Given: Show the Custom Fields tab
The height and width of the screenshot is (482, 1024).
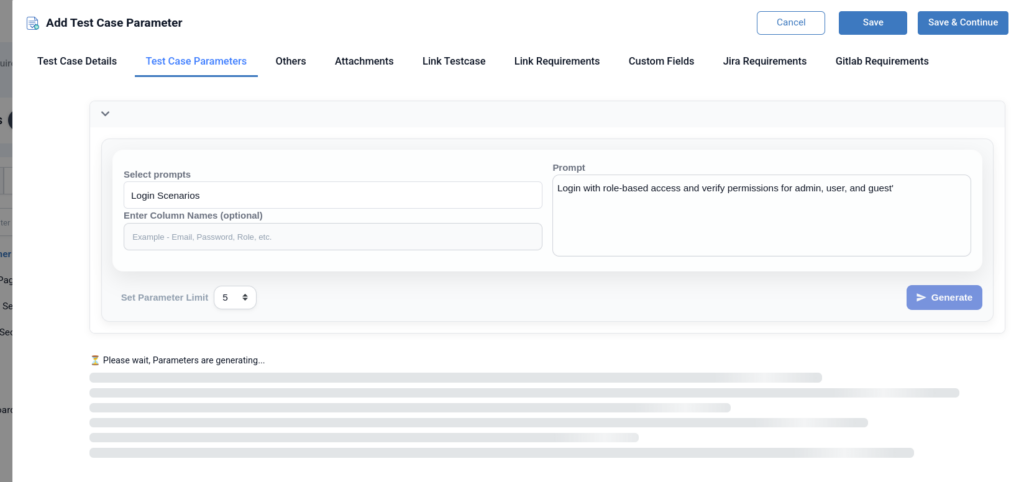Looking at the screenshot, I should pyautogui.click(x=661, y=61).
